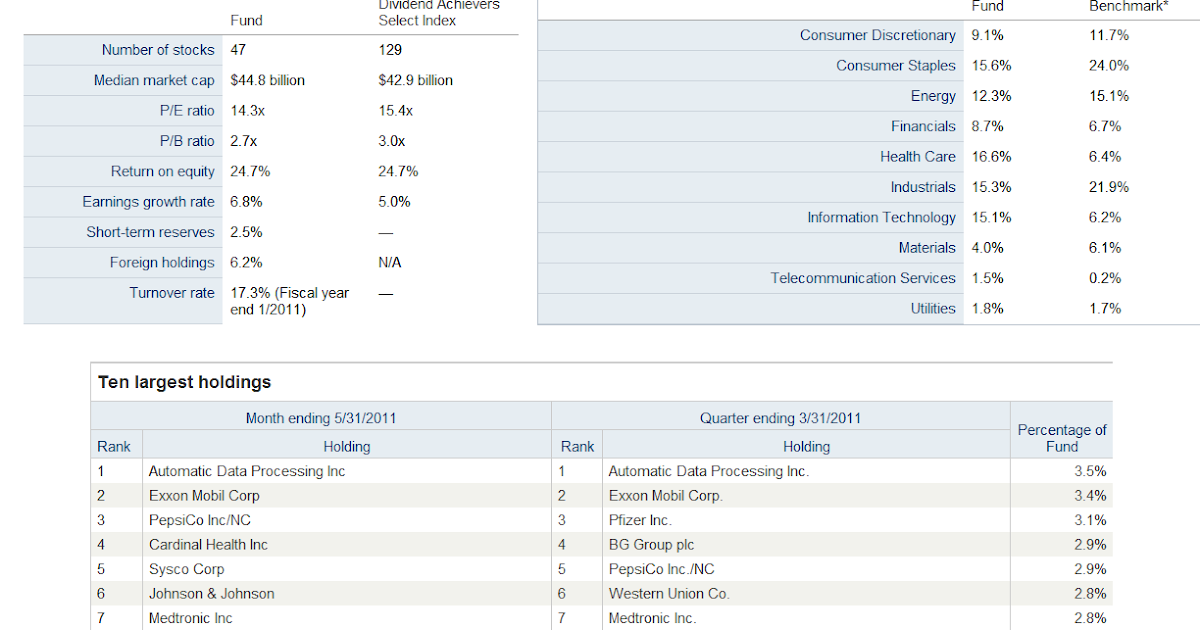Select the "2.7x" P/B value
The width and height of the screenshot is (1200, 630).
243,141
